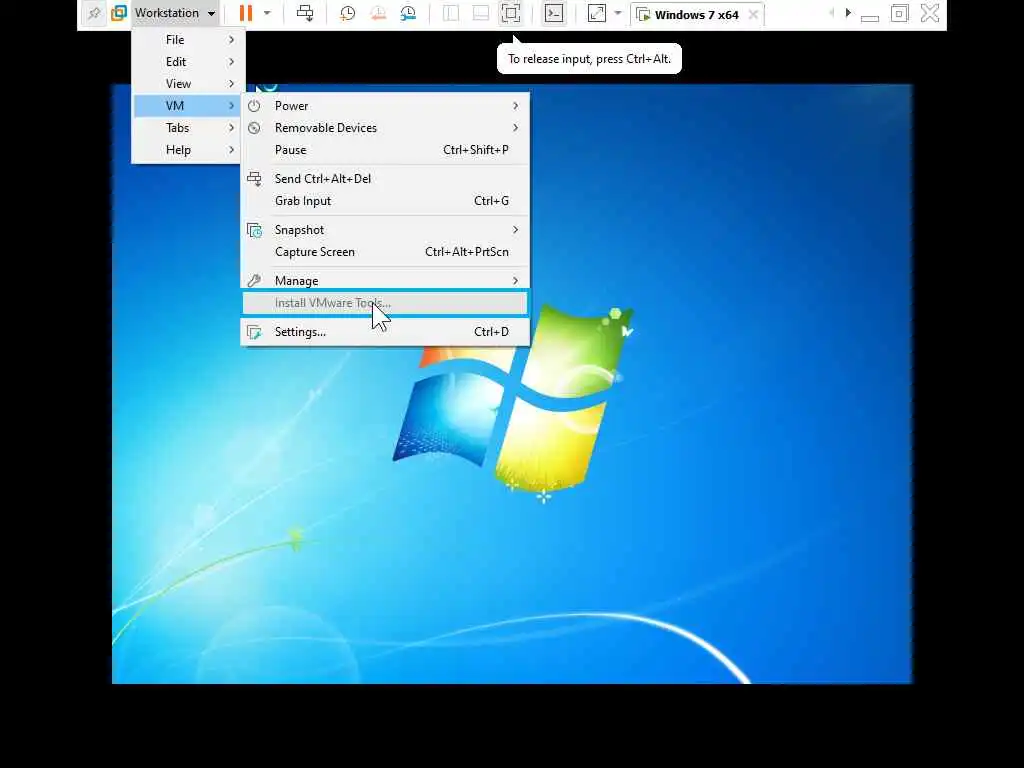Choose Send Ctrl+Alt+Del menu item

pos(385,179)
